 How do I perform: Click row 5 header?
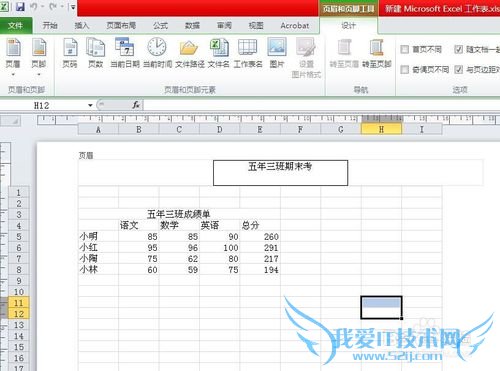[19, 237]
